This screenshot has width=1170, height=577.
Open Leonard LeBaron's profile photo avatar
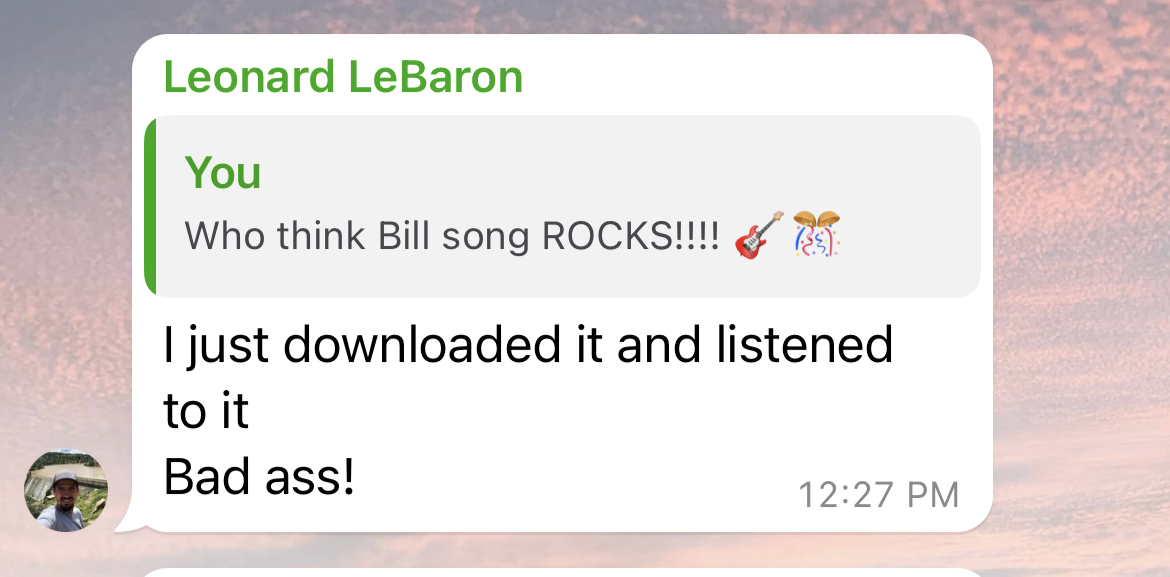click(66, 490)
